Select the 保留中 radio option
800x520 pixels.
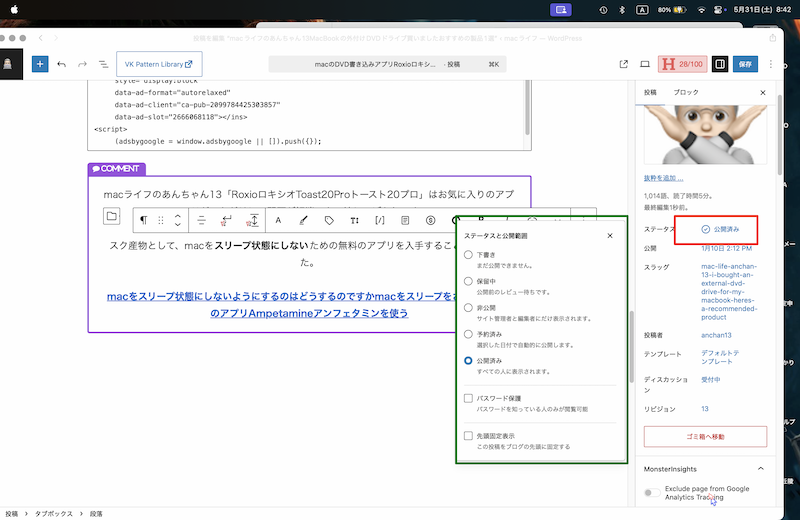coord(468,281)
